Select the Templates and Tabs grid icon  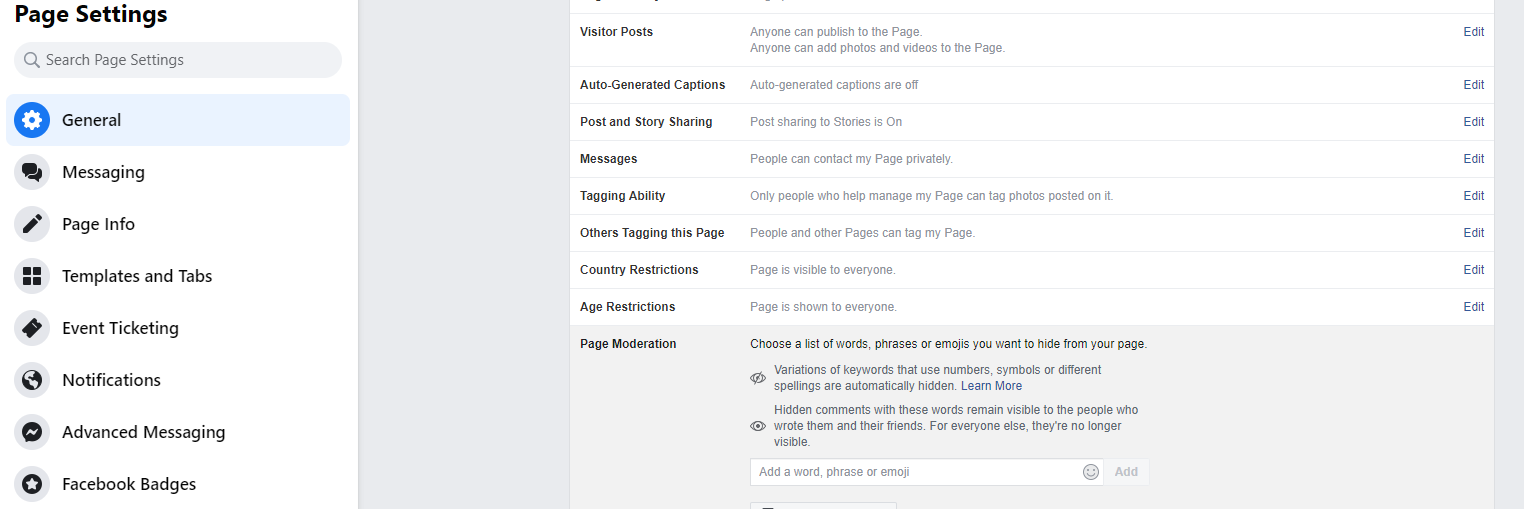[32, 276]
